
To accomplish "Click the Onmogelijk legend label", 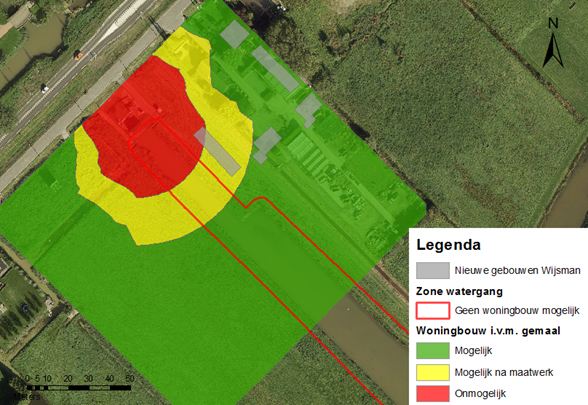I will point(480,394).
